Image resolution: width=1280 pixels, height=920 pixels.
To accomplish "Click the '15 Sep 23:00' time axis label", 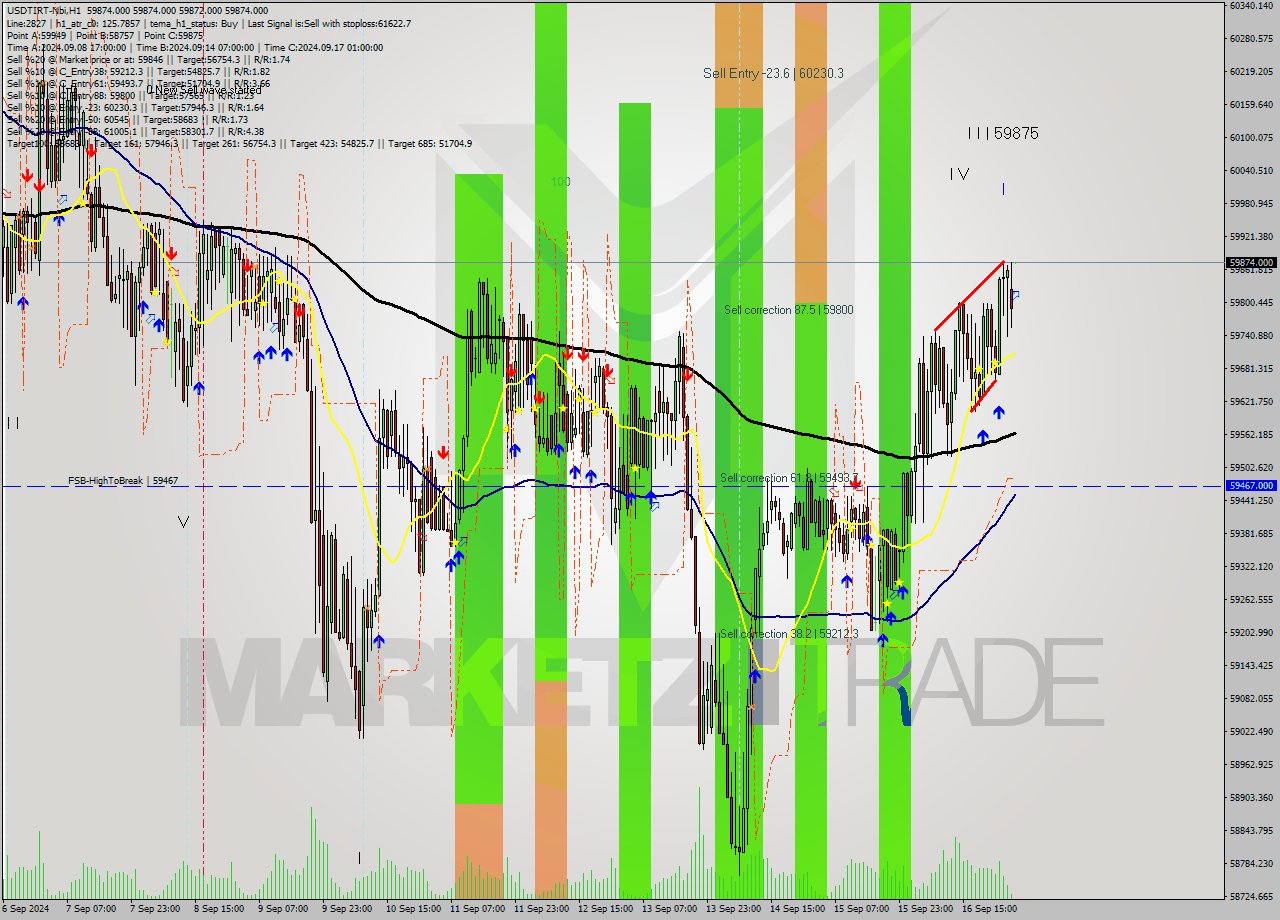I will tap(925, 909).
